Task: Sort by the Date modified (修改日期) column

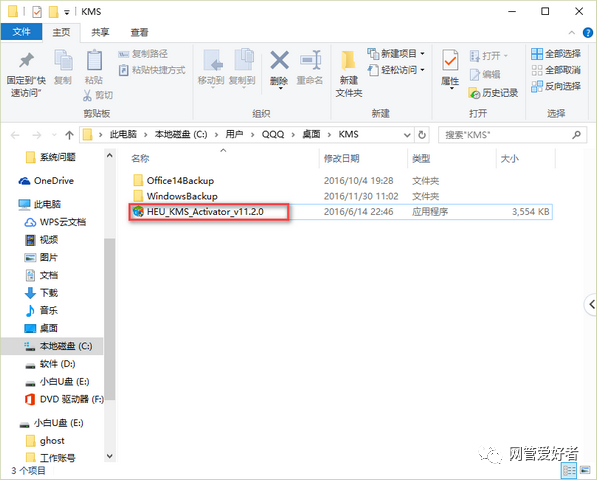Action: pyautogui.click(x=342, y=158)
